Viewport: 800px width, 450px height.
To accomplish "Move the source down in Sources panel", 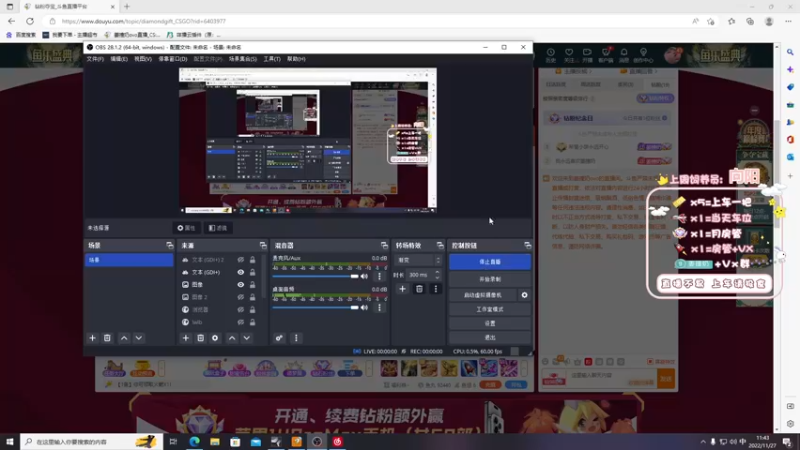I will (x=247, y=338).
